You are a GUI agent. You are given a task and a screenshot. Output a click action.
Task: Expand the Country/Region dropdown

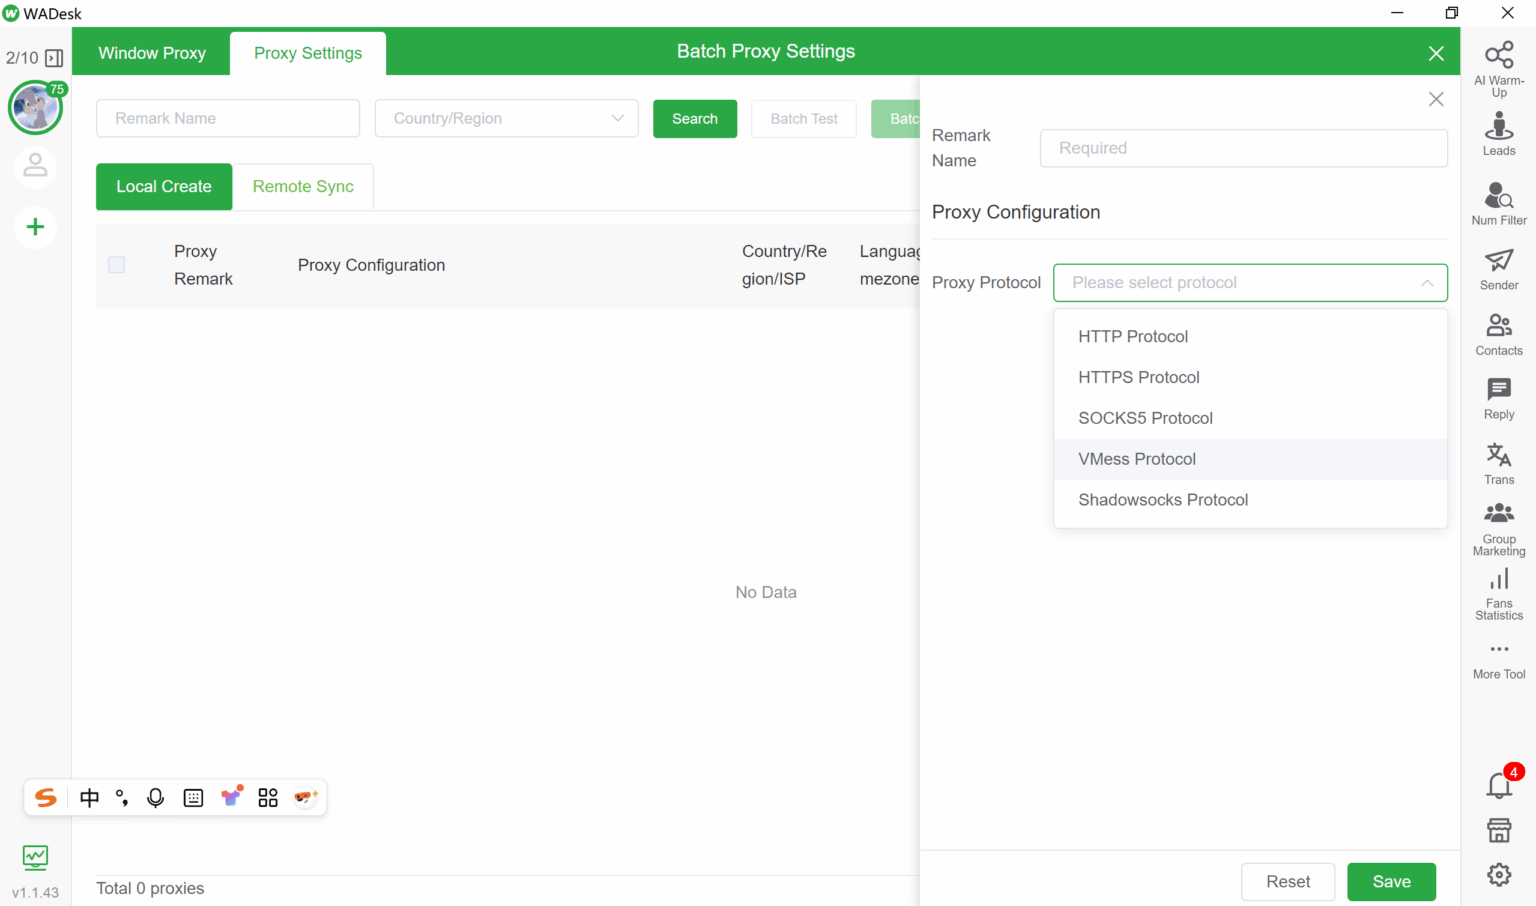pyautogui.click(x=506, y=119)
